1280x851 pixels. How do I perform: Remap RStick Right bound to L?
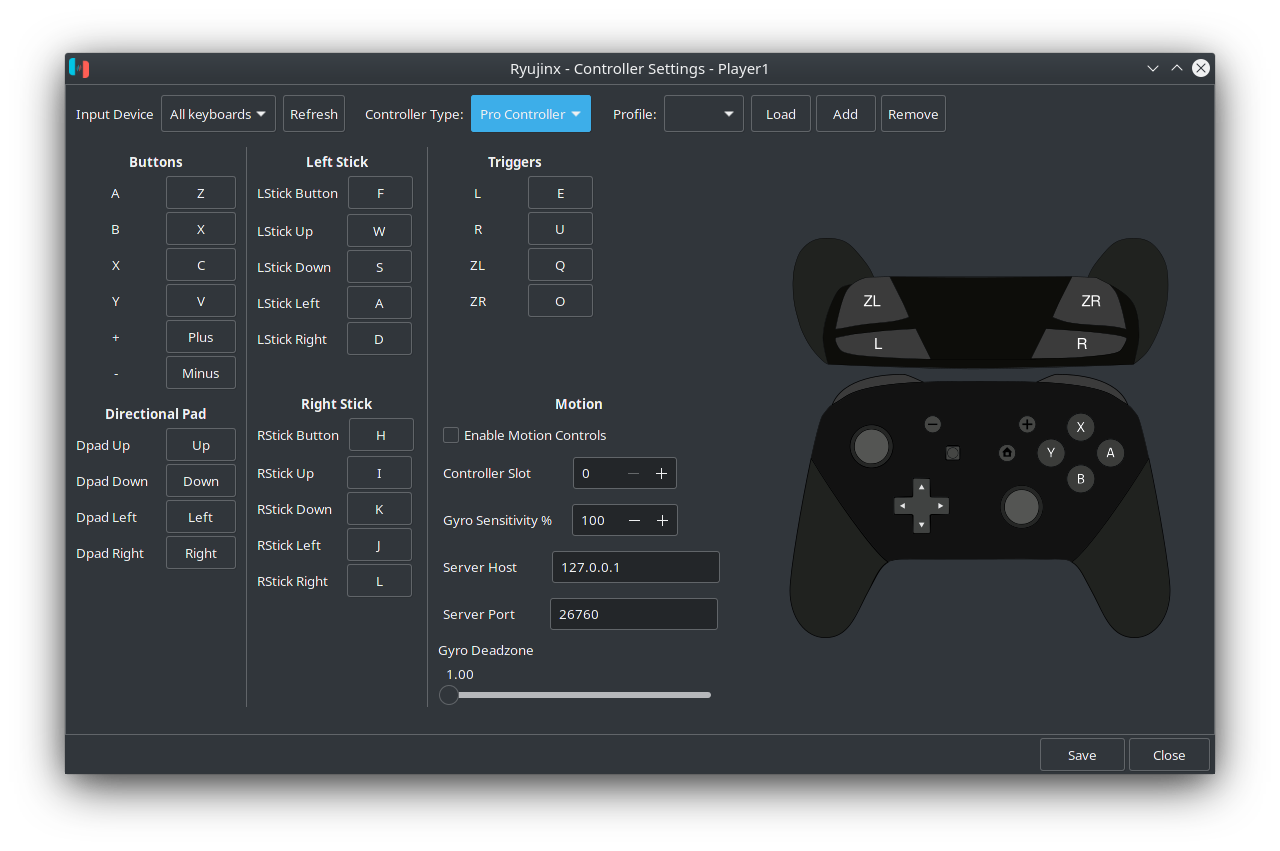click(x=379, y=580)
